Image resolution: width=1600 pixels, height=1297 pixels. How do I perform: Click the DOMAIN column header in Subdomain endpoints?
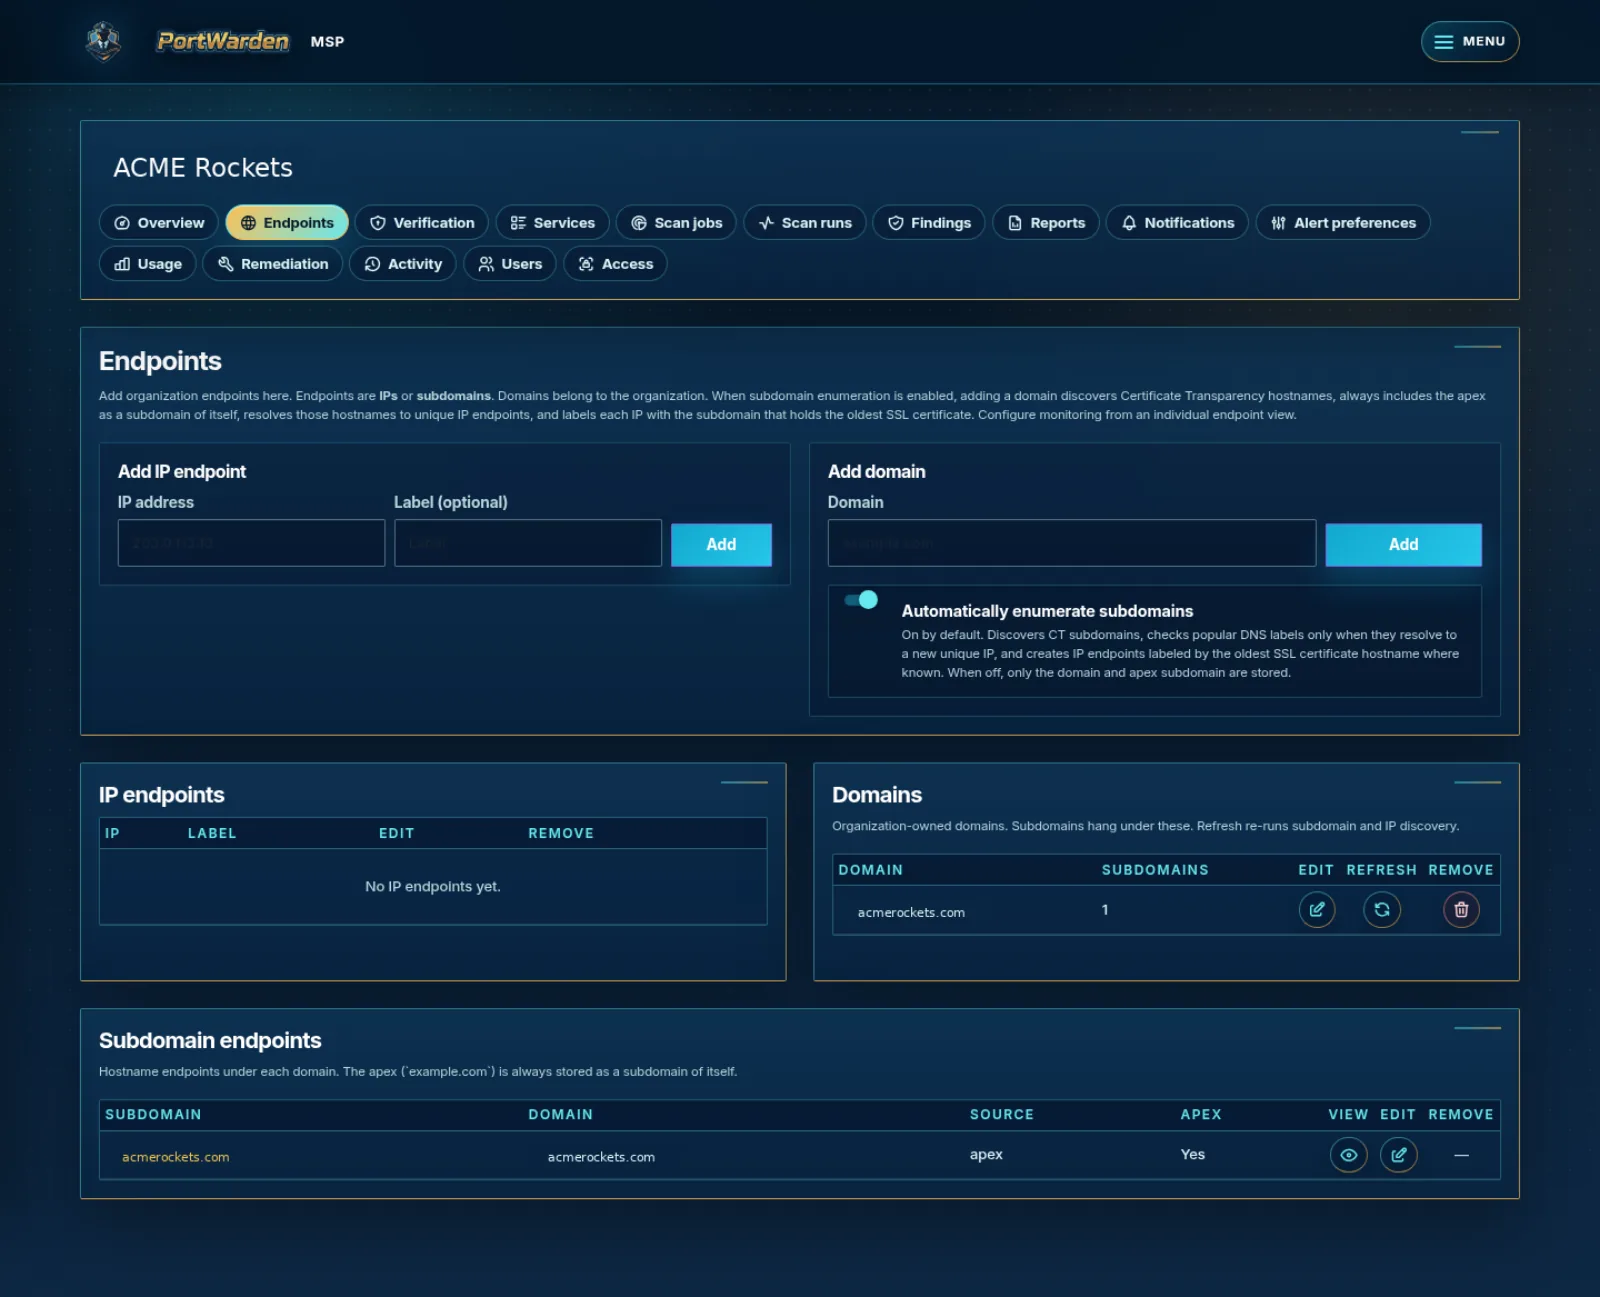[561, 1114]
